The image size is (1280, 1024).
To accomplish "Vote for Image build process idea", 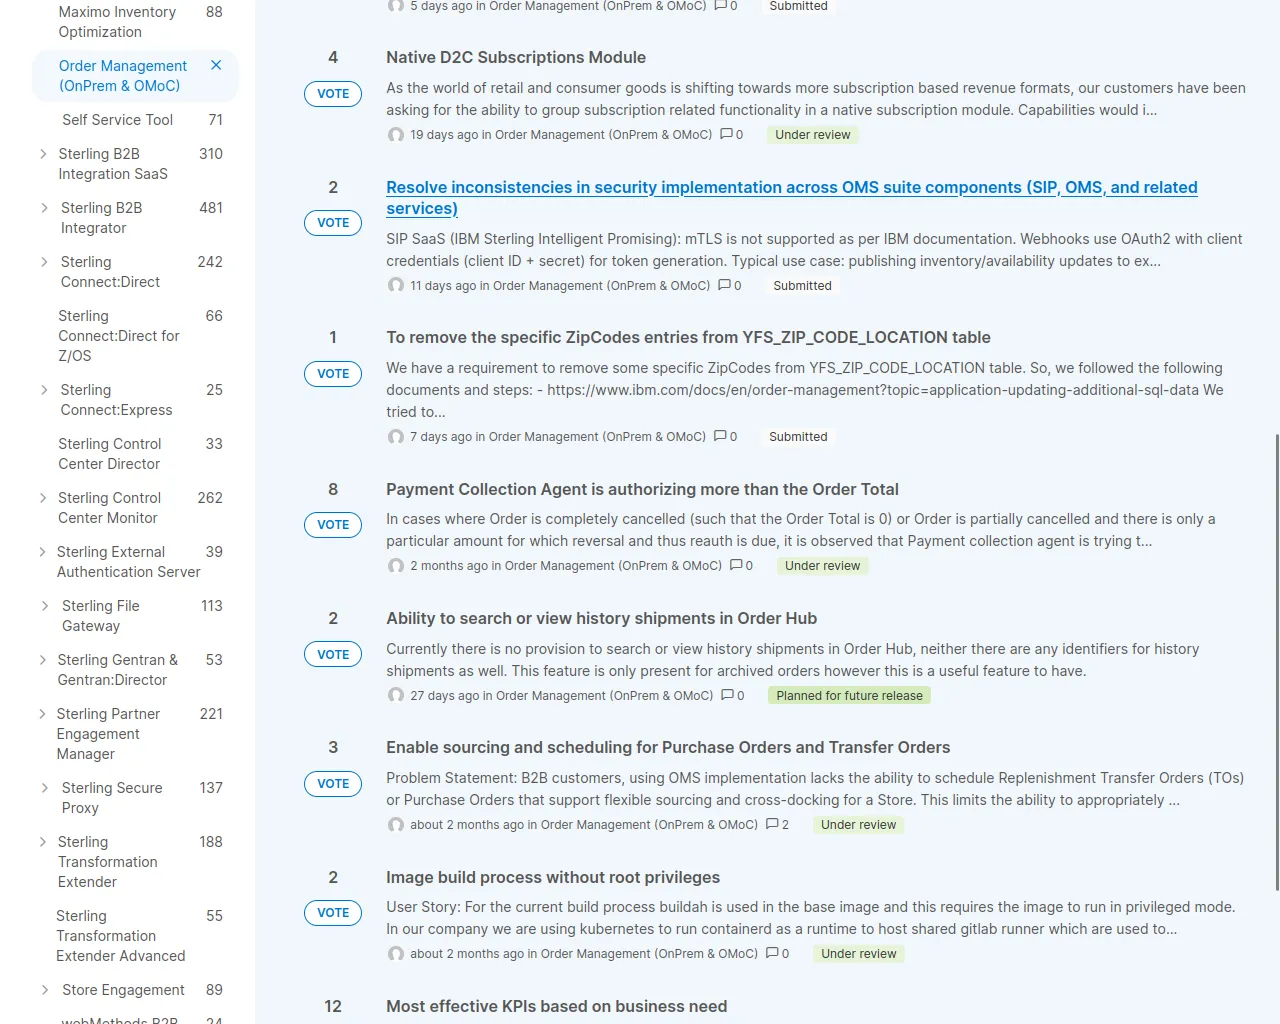I will [x=333, y=913].
